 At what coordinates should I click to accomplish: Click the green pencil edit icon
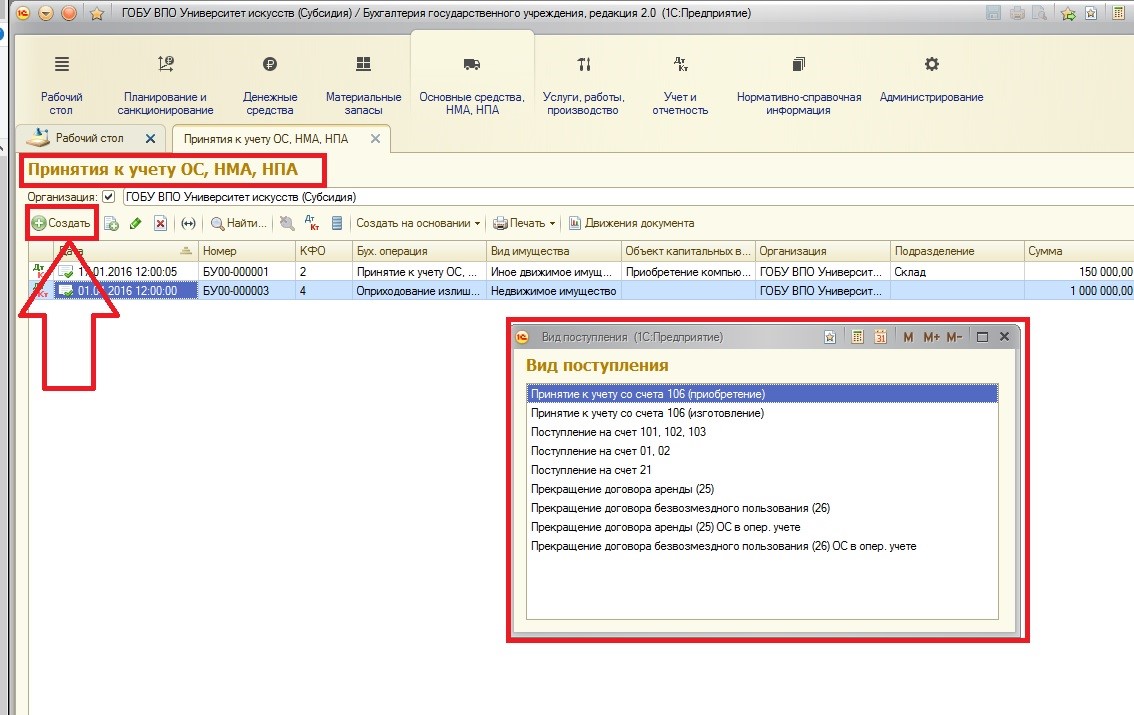pyautogui.click(x=136, y=224)
